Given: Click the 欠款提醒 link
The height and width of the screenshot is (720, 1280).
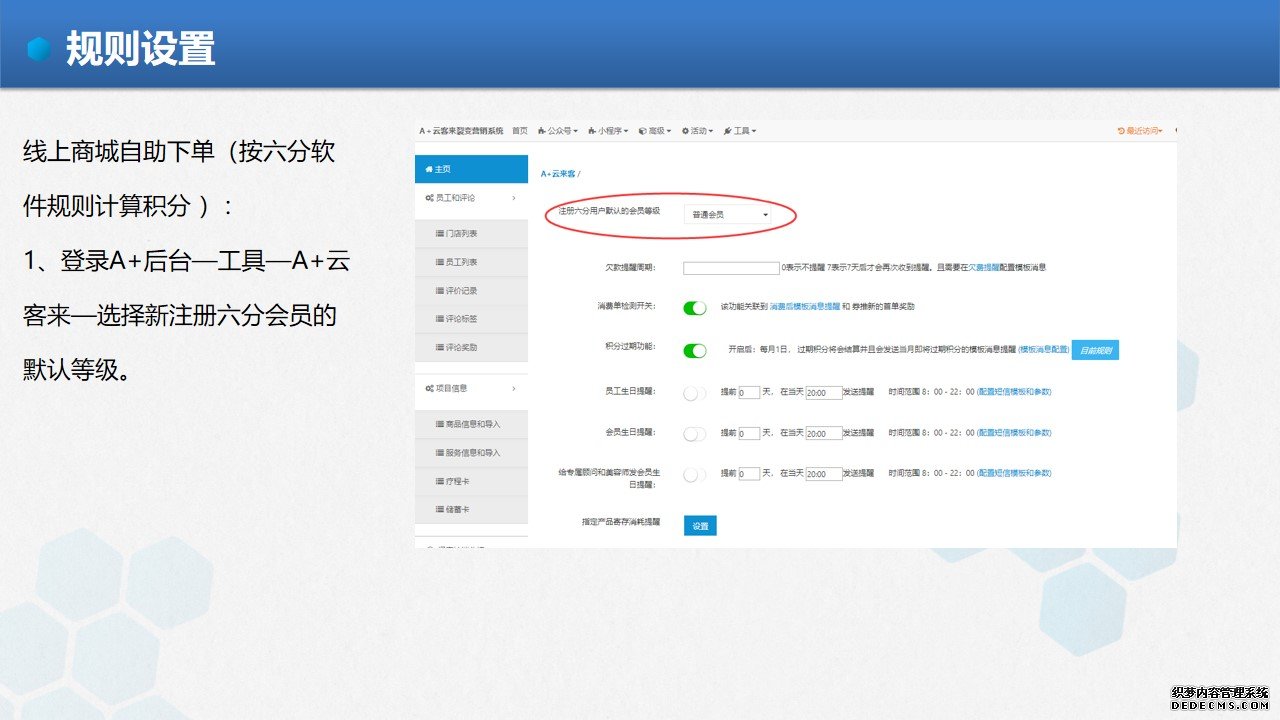Looking at the screenshot, I should (x=984, y=268).
